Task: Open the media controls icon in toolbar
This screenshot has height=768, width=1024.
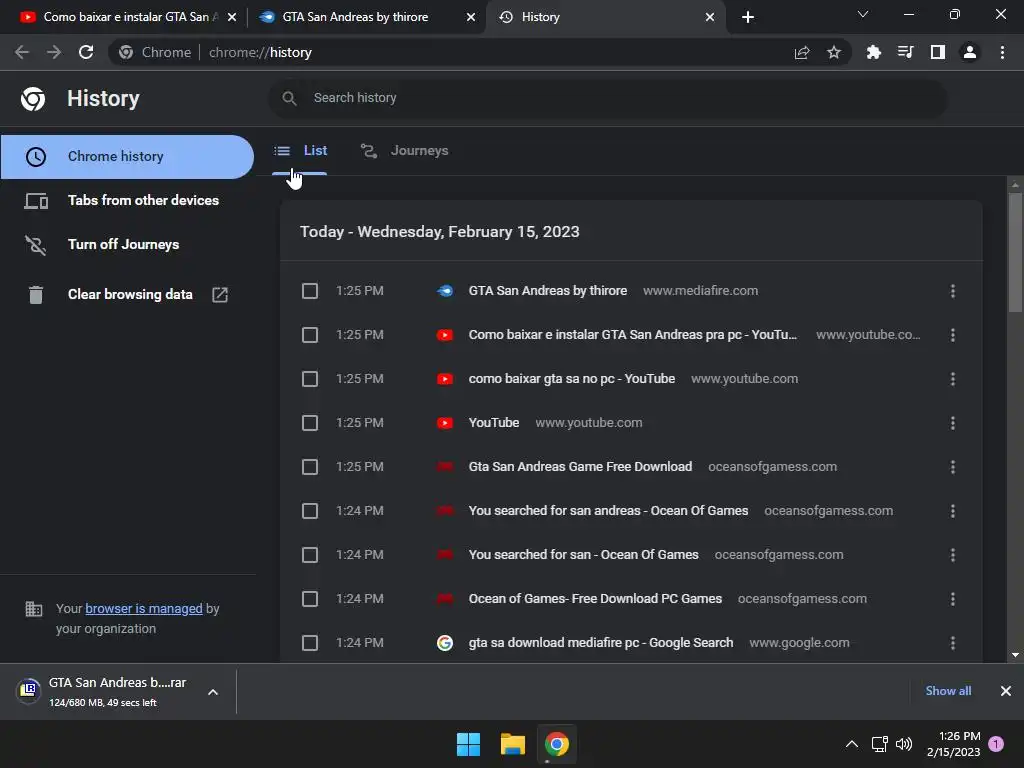Action: pos(905,52)
